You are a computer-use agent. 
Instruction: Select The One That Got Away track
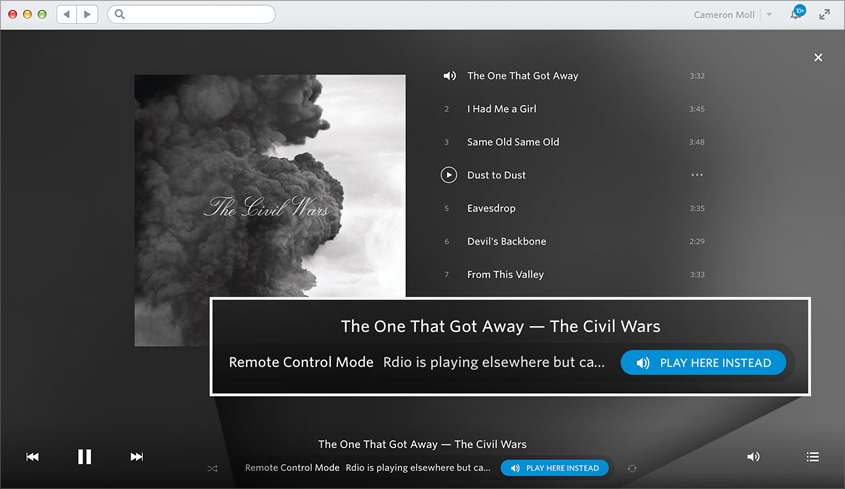pyautogui.click(x=522, y=76)
